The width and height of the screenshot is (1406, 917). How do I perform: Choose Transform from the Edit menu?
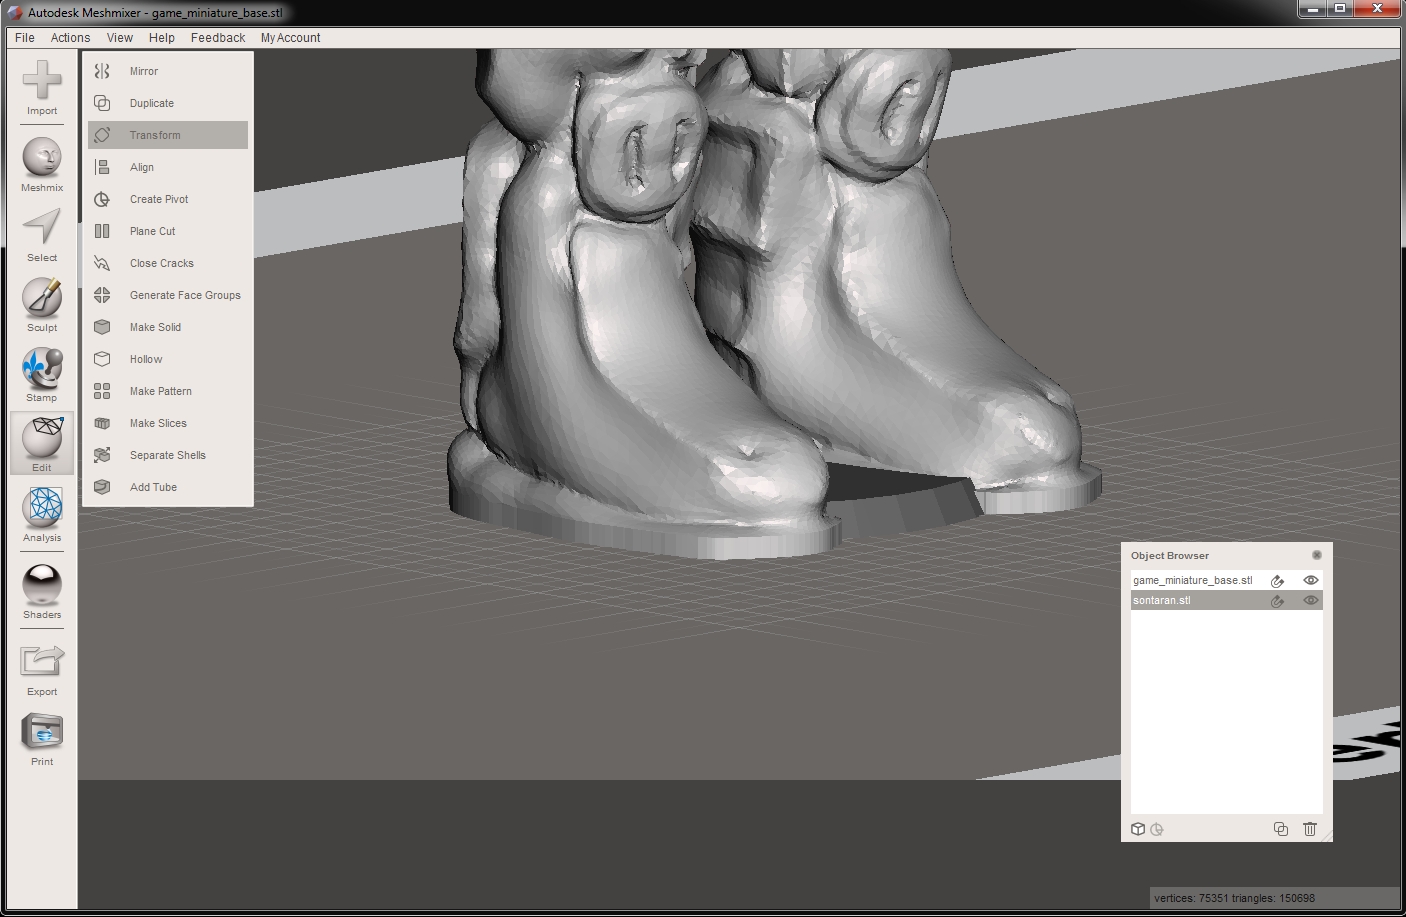pyautogui.click(x=168, y=135)
